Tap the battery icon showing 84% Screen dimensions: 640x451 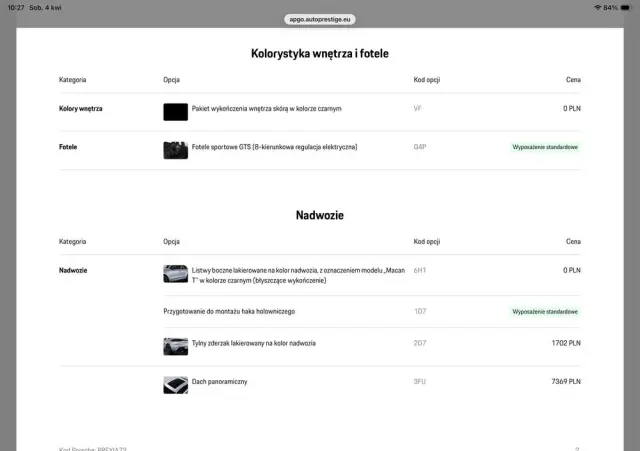pyautogui.click(x=626, y=7)
